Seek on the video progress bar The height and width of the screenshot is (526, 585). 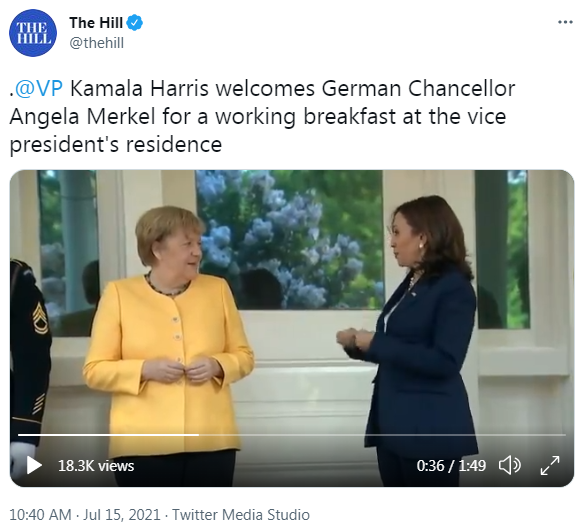click(x=292, y=435)
